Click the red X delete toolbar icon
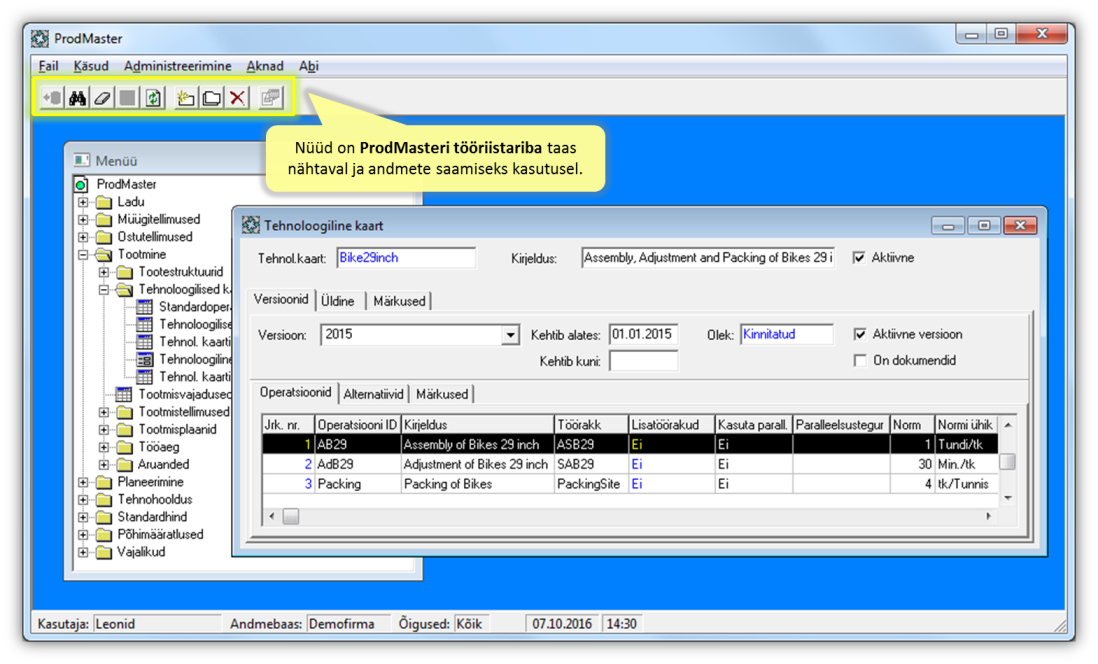The height and width of the screenshot is (664, 1098). 237,98
